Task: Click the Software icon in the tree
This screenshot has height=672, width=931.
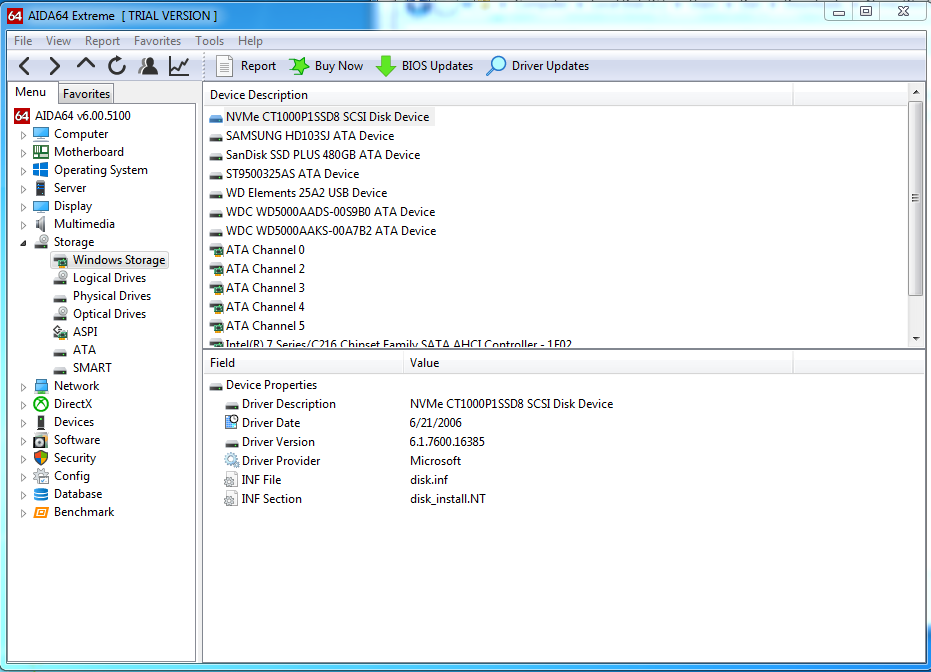Action: tap(41, 440)
